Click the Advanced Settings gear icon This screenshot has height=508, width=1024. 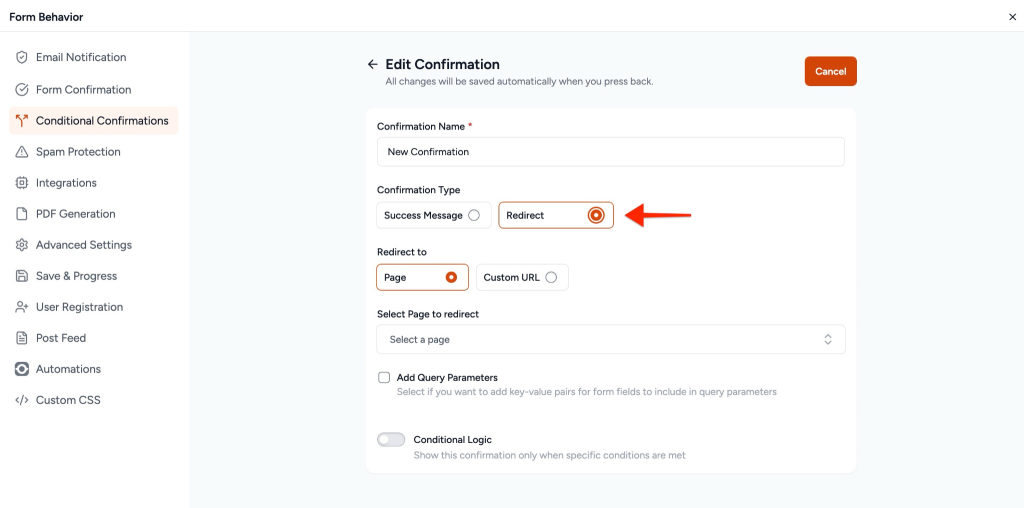click(x=22, y=245)
